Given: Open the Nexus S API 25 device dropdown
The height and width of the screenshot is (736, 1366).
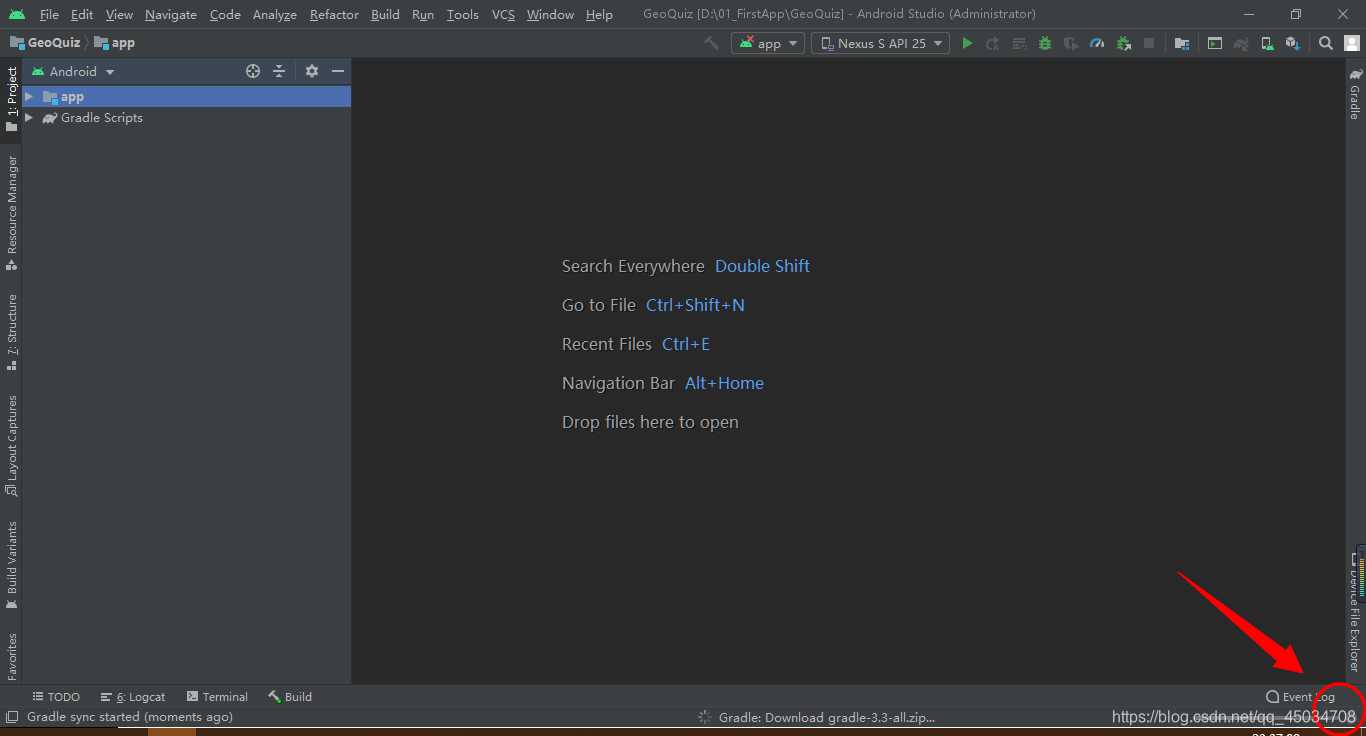Looking at the screenshot, I should 879,43.
